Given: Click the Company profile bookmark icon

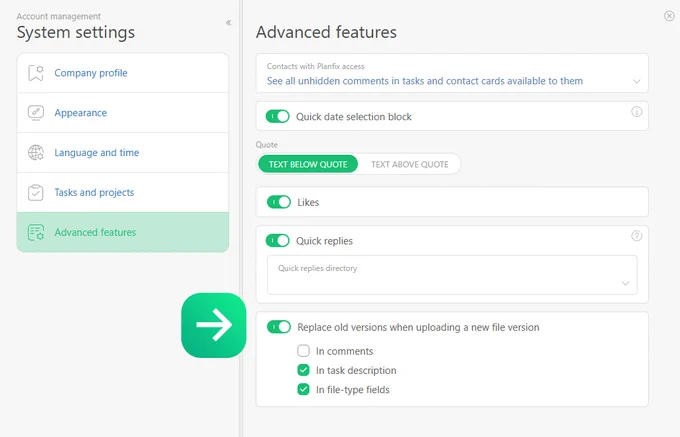Looking at the screenshot, I should click(36, 73).
